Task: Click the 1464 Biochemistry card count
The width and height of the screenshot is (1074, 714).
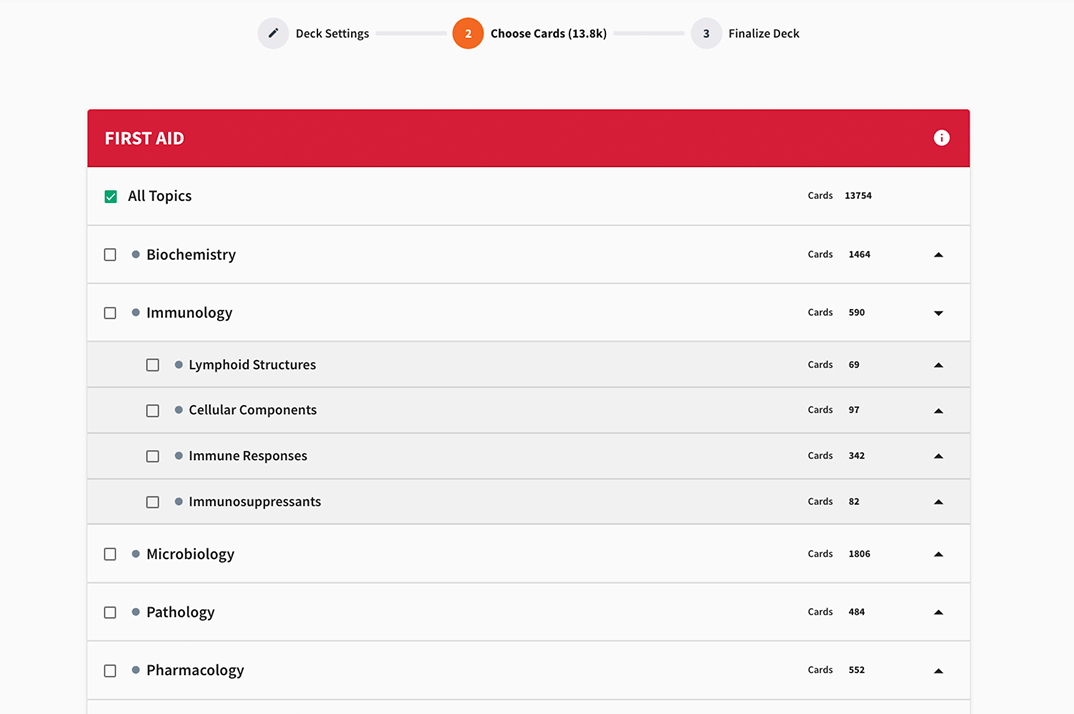Action: tap(859, 254)
